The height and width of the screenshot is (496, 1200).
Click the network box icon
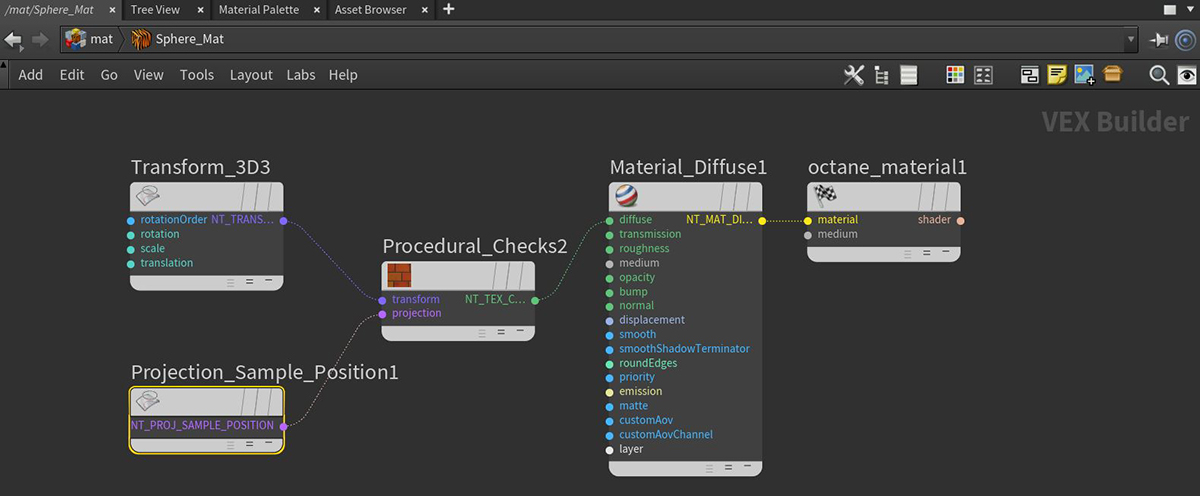(1029, 75)
